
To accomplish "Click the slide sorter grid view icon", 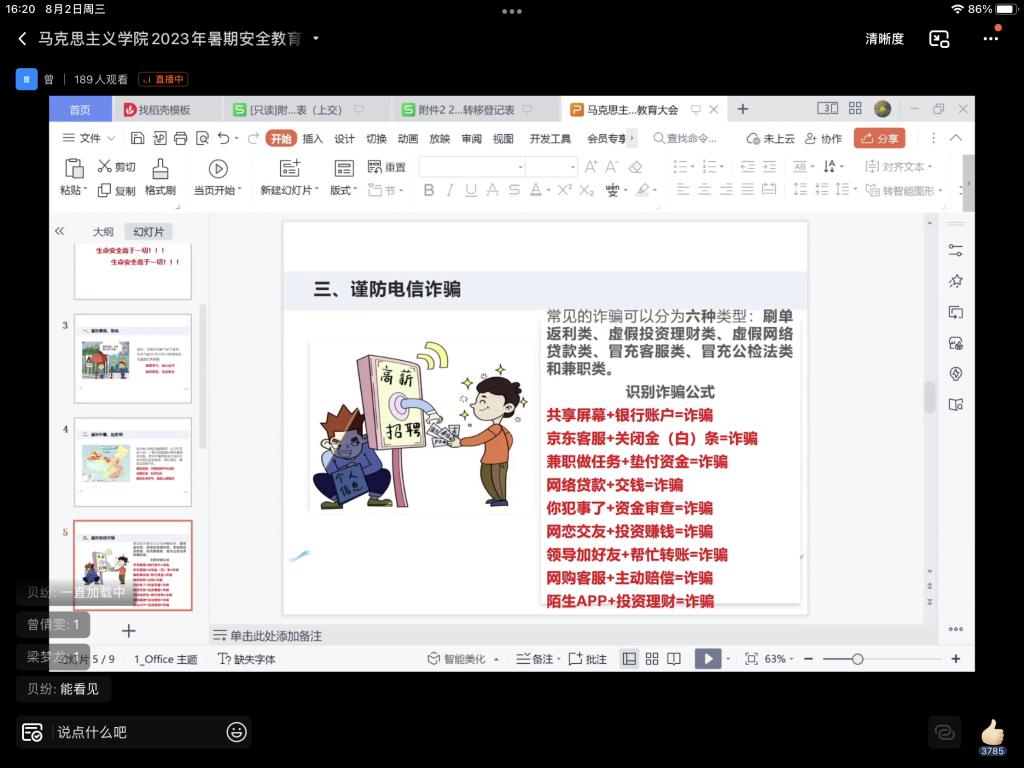I will coord(652,659).
